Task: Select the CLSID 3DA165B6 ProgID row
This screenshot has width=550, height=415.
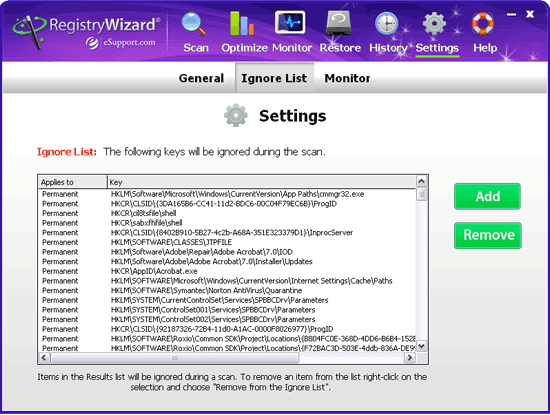Action: [227, 203]
